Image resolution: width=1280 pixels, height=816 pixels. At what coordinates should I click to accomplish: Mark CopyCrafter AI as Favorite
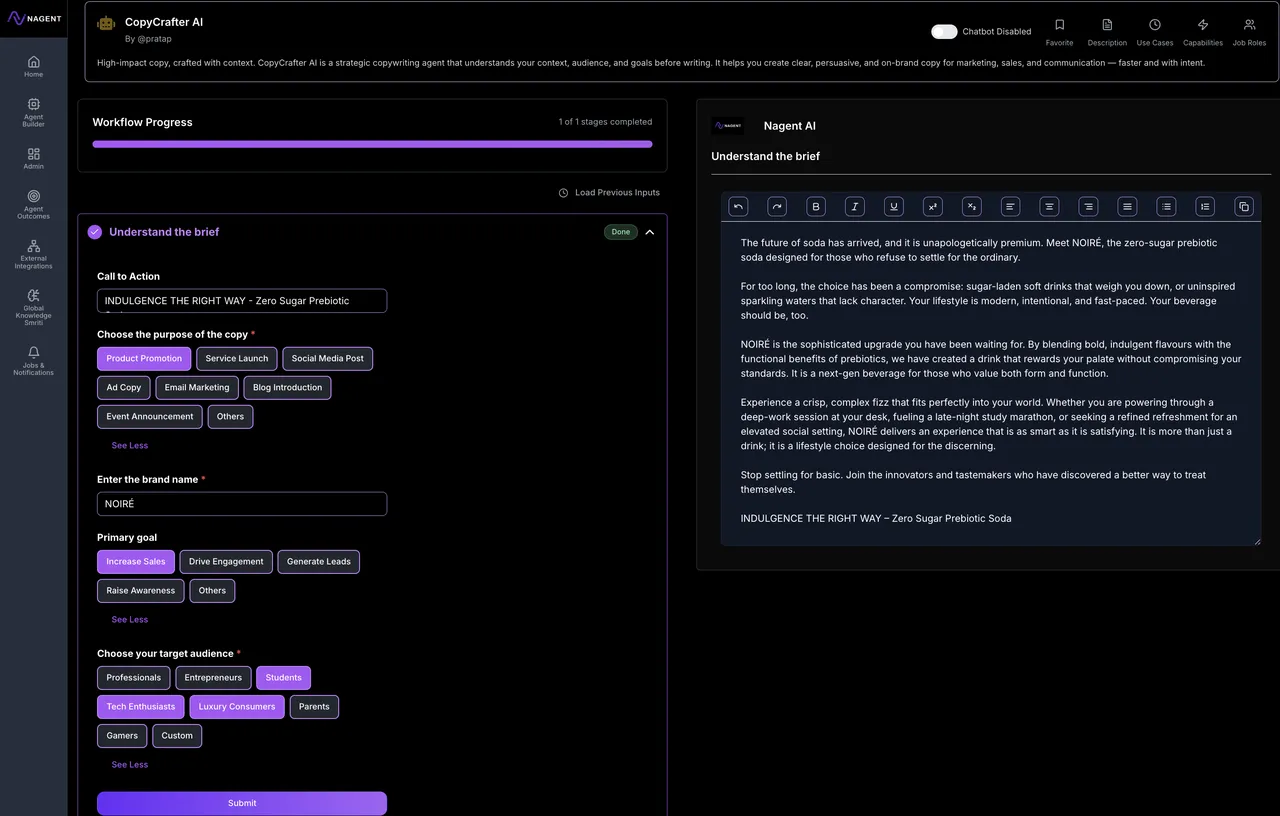pyautogui.click(x=1059, y=31)
